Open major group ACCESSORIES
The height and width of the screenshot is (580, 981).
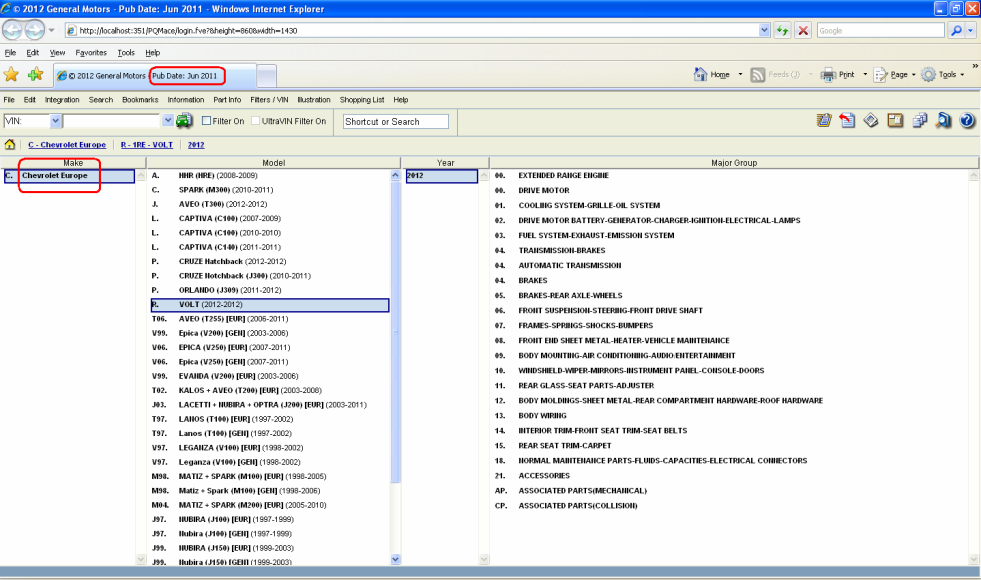pyautogui.click(x=544, y=476)
